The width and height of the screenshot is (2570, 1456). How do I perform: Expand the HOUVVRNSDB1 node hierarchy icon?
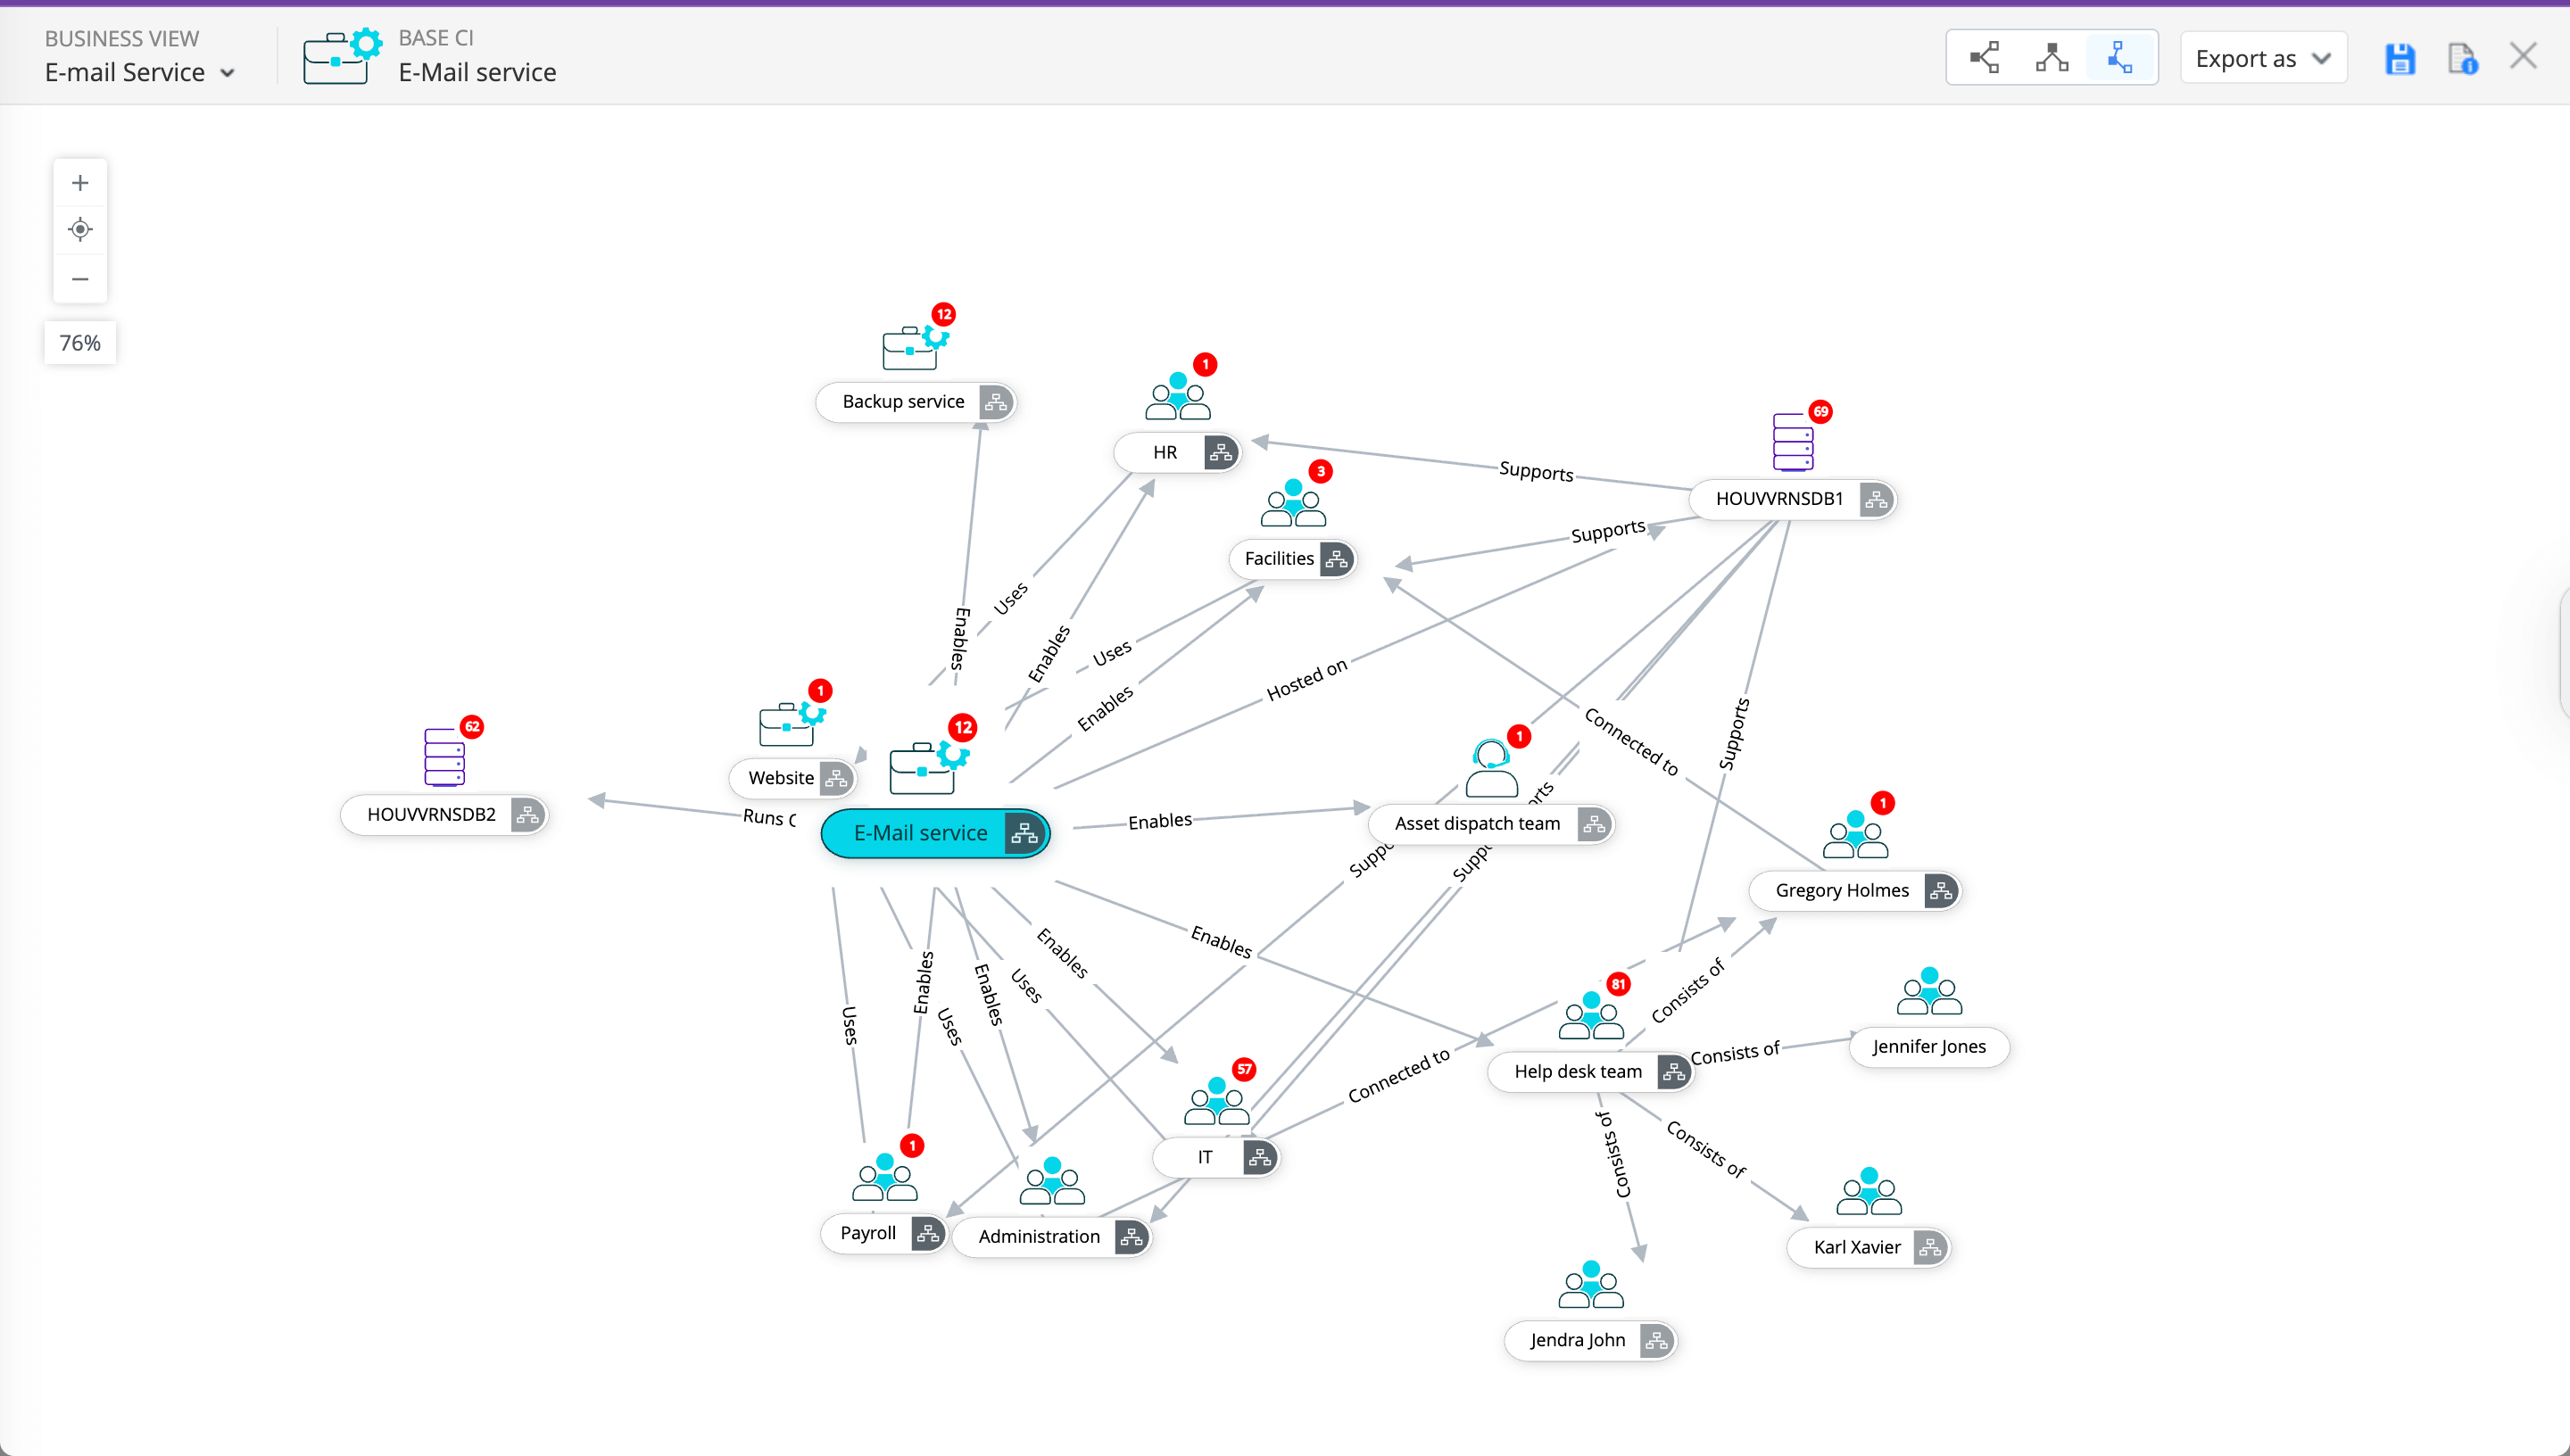1875,499
